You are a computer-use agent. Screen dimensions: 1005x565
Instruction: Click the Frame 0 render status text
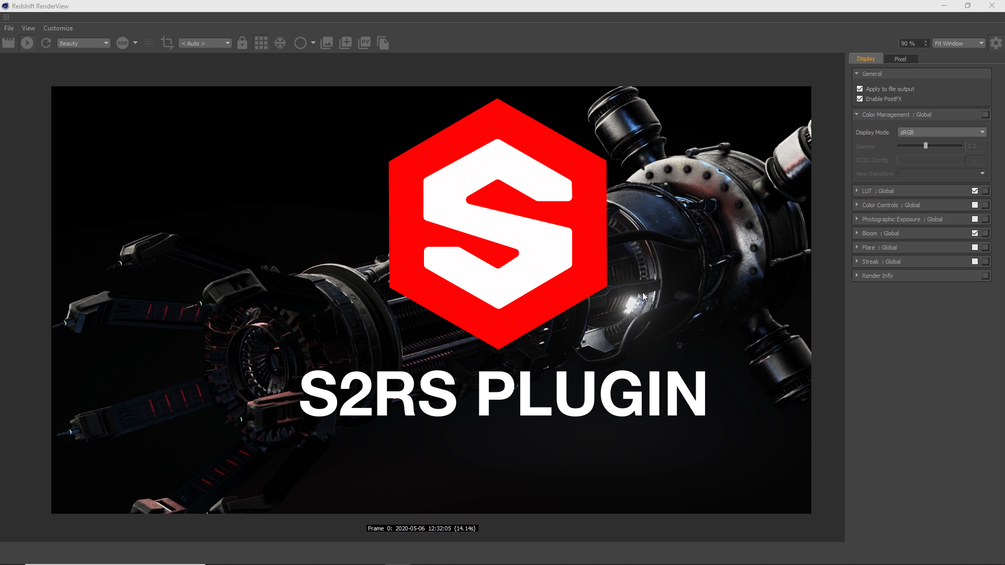point(422,528)
